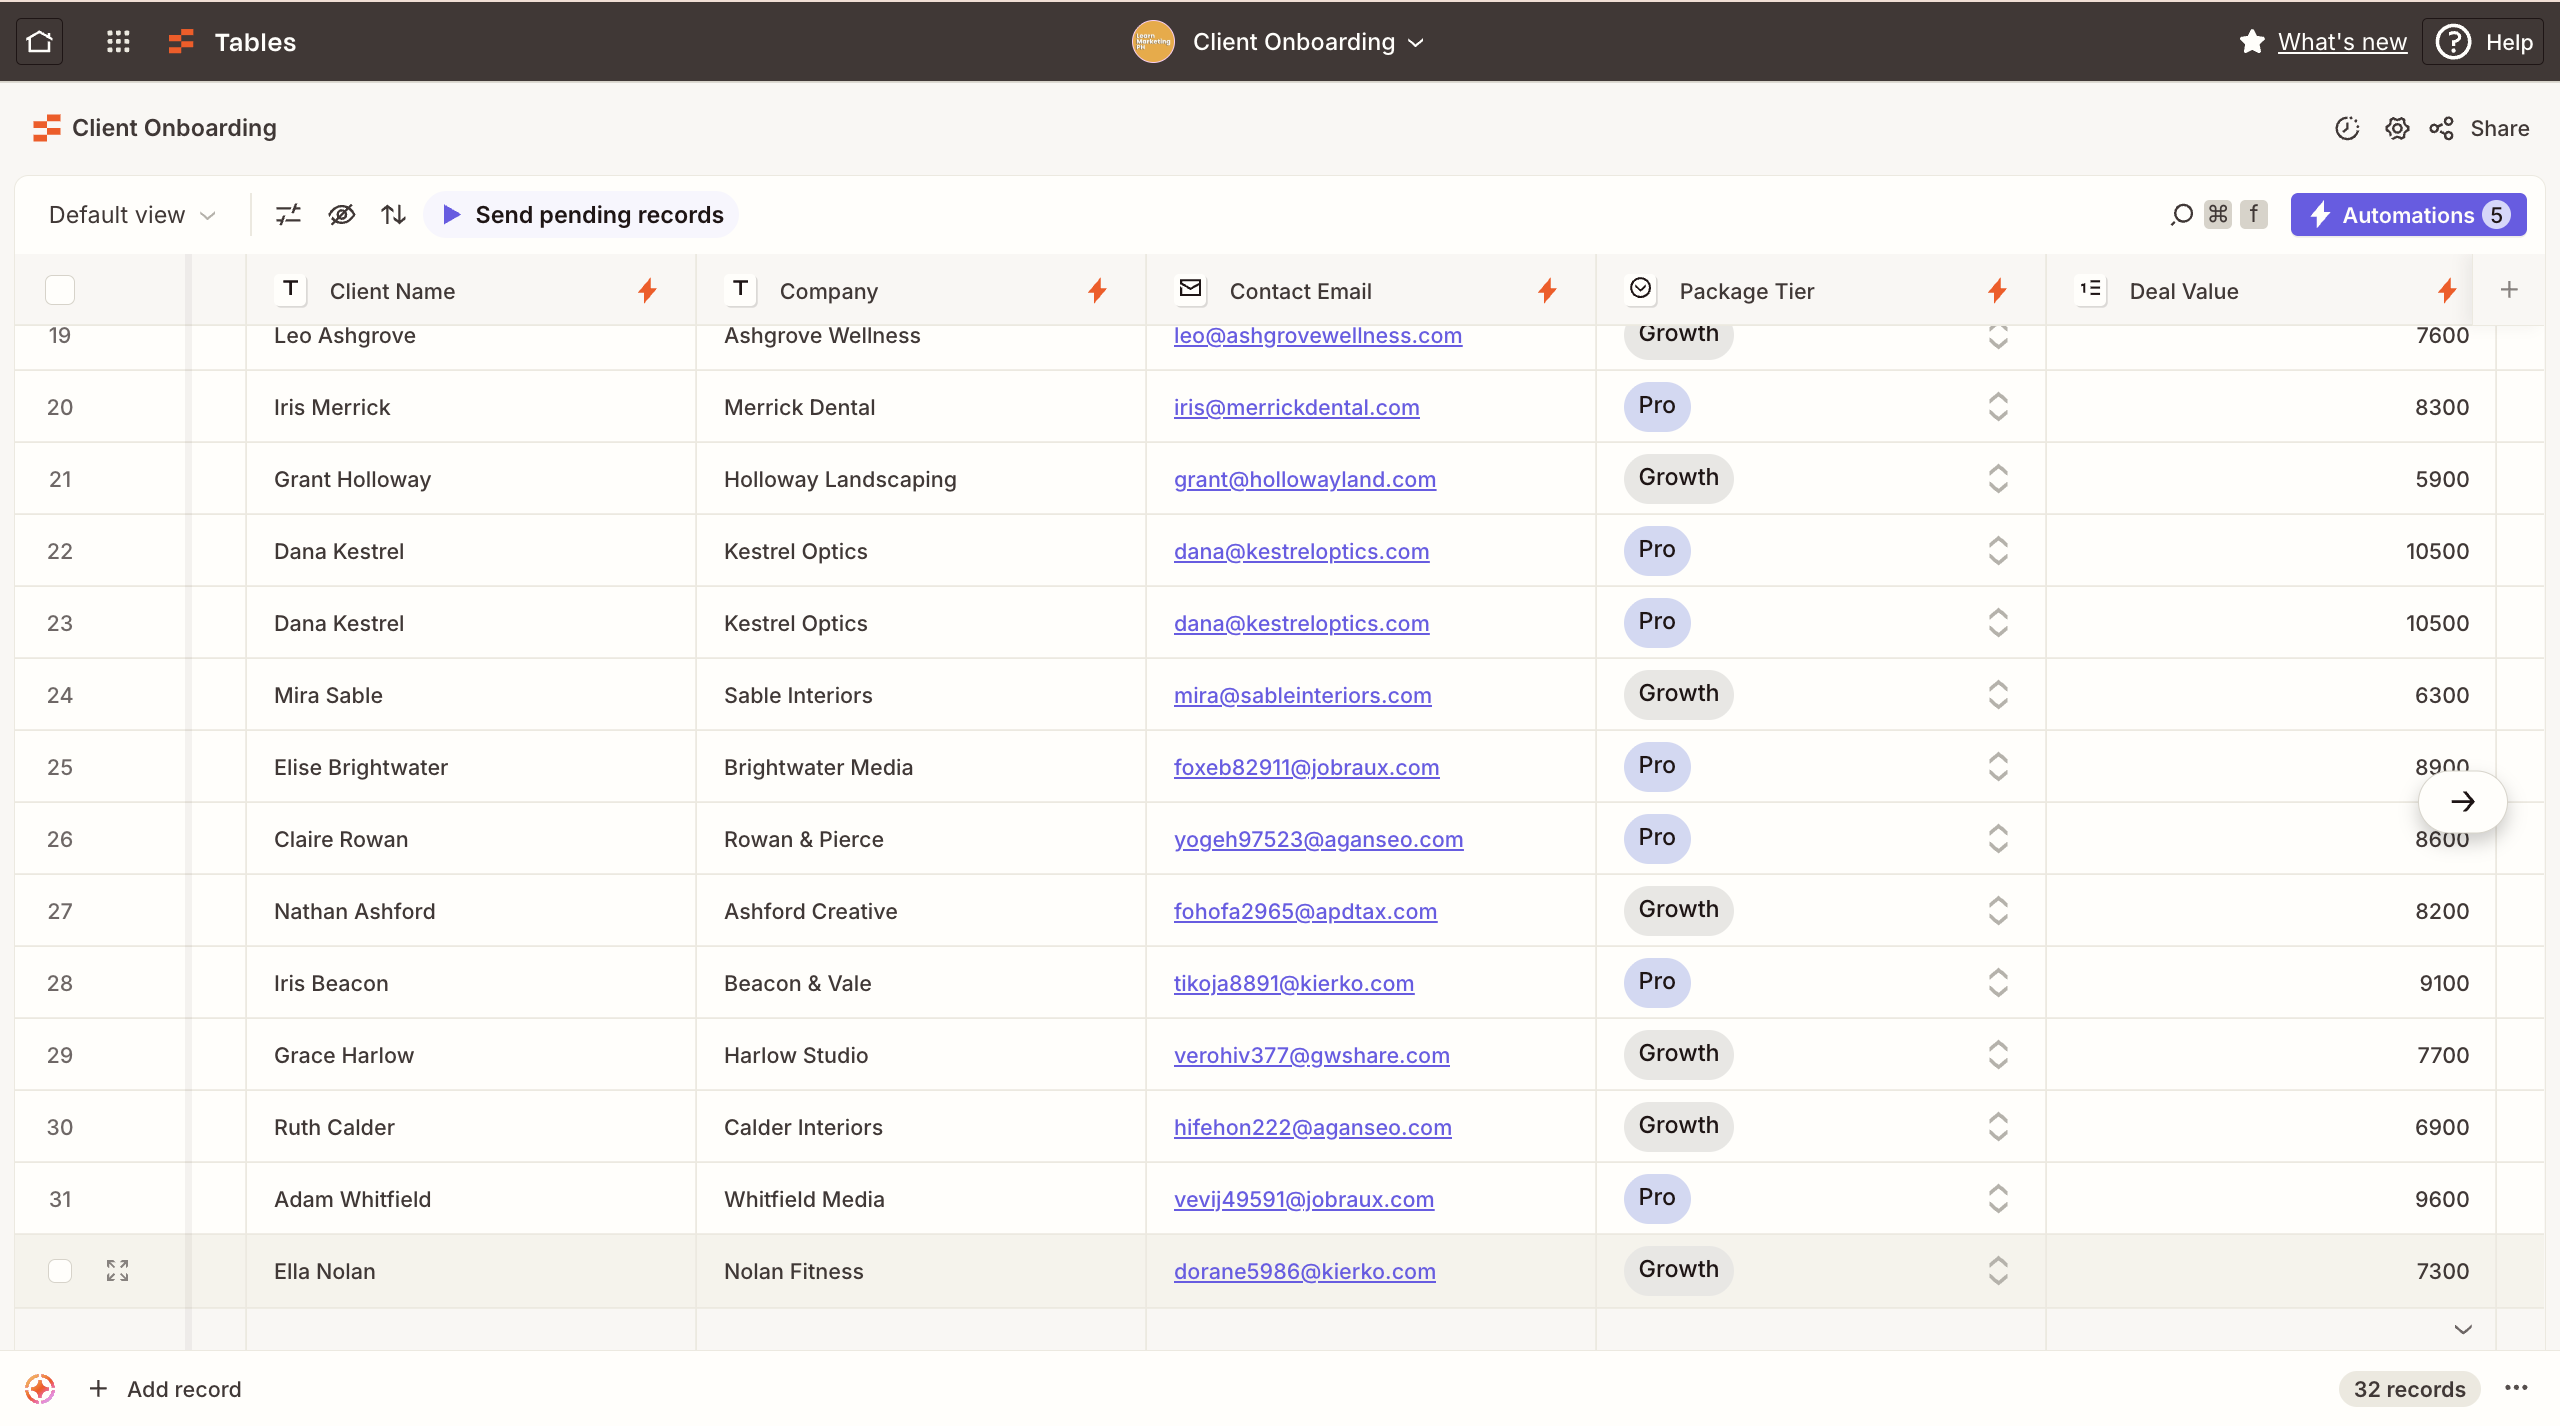Viewport: 2560px width, 1426px height.
Task: Click the Client Name column header
Action: (471, 291)
